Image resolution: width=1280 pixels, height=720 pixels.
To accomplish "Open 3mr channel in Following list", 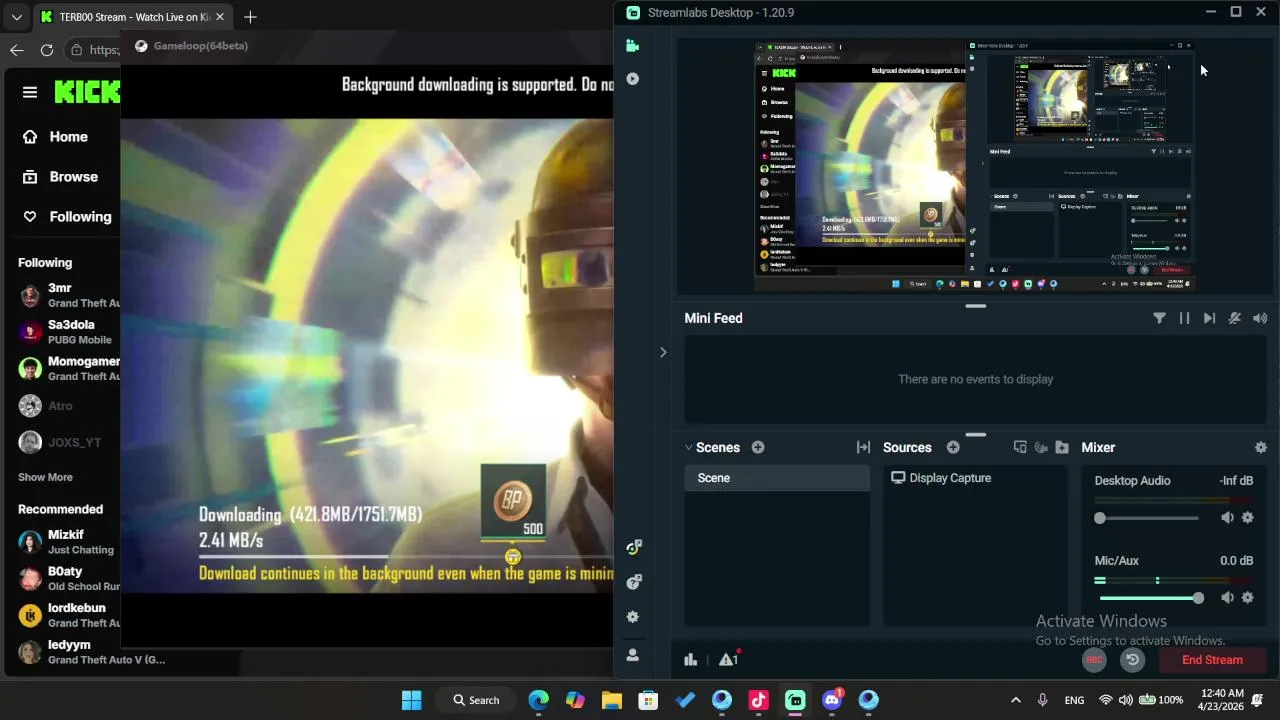I will click(68, 295).
